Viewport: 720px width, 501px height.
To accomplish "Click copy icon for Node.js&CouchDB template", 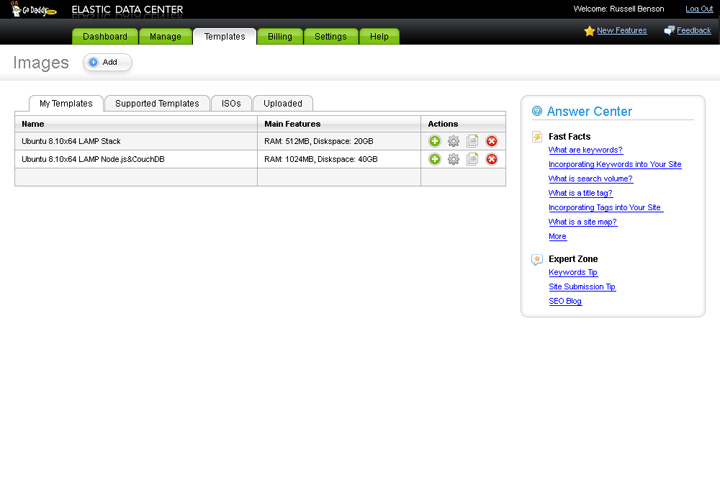I will [472, 159].
